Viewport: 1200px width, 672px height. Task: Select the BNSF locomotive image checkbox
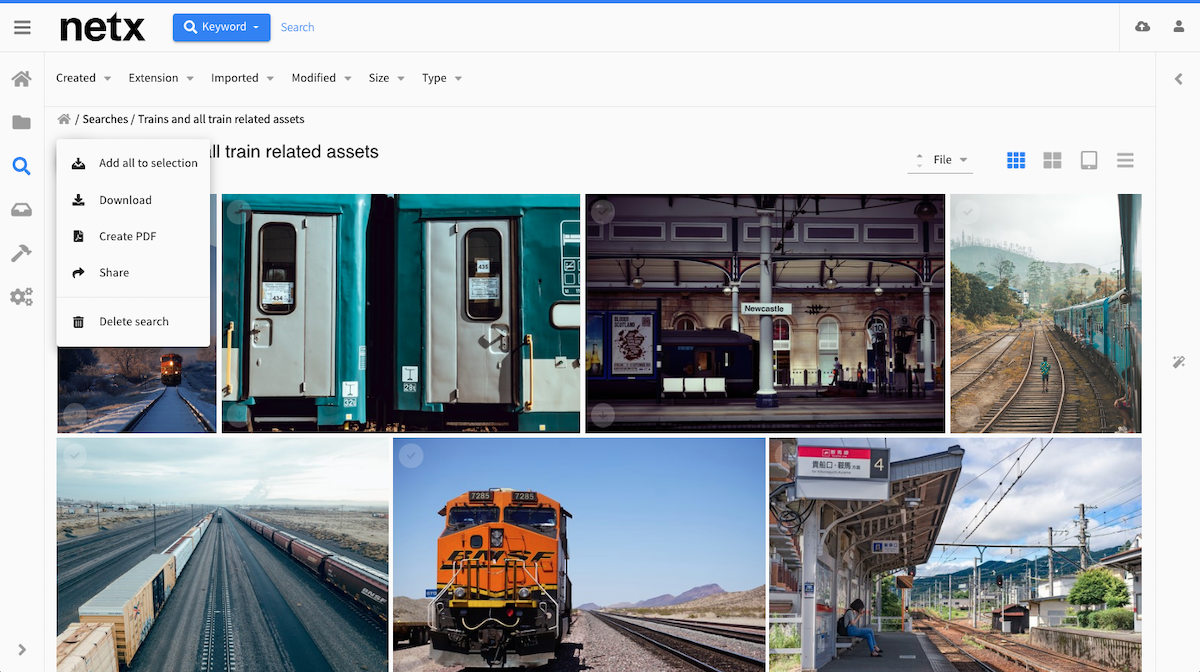click(x=410, y=456)
